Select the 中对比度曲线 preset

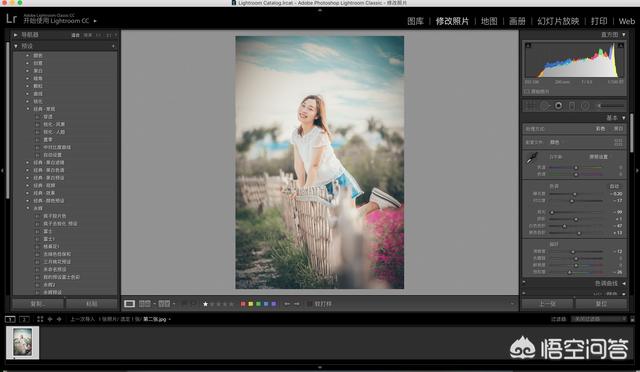57,147
